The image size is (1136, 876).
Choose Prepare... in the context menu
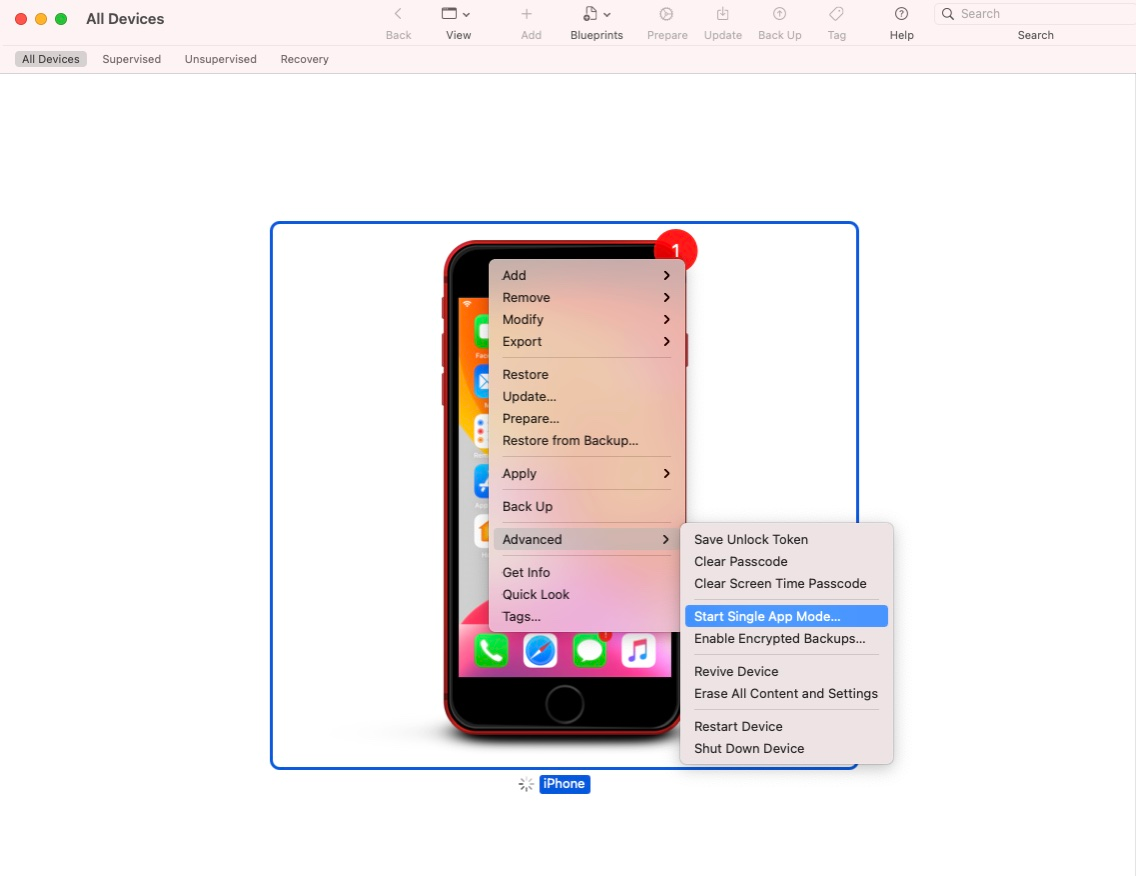click(587, 419)
